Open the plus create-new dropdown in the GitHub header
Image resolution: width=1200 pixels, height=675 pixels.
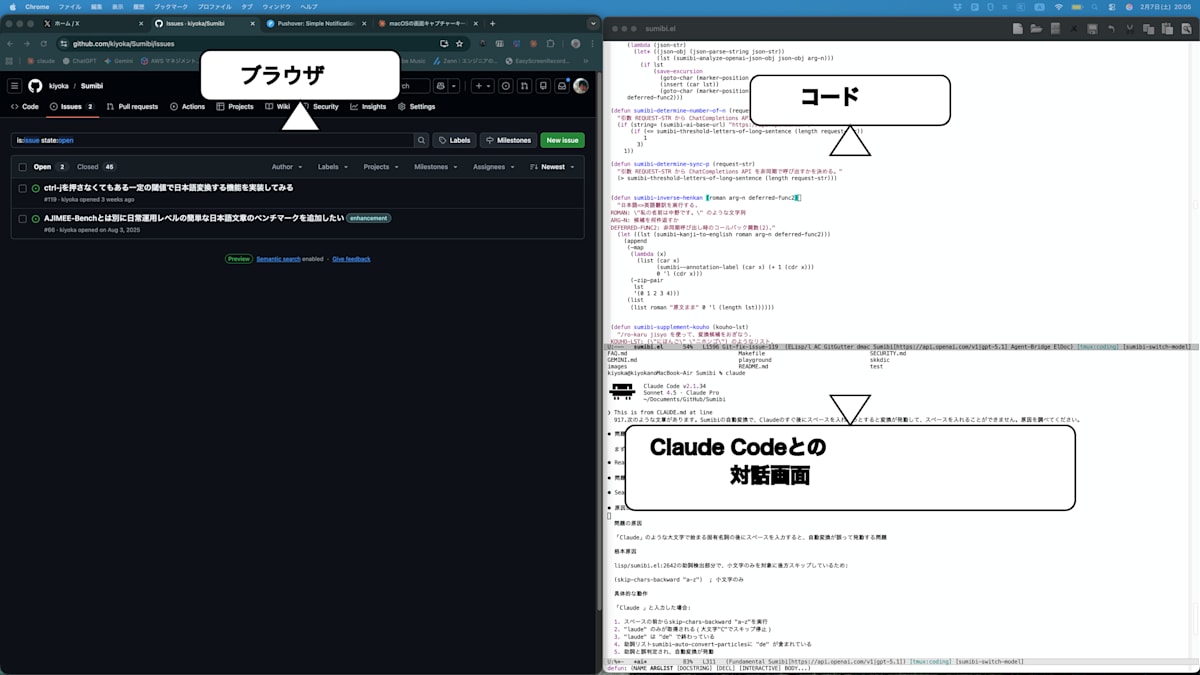point(483,86)
